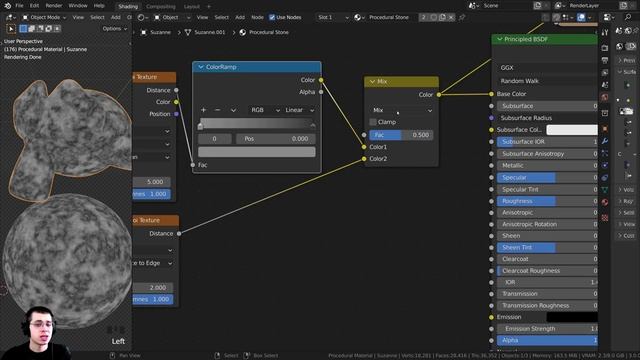The height and width of the screenshot is (360, 640).
Task: Open the Modifiers wrench properties tab
Action: point(605,141)
